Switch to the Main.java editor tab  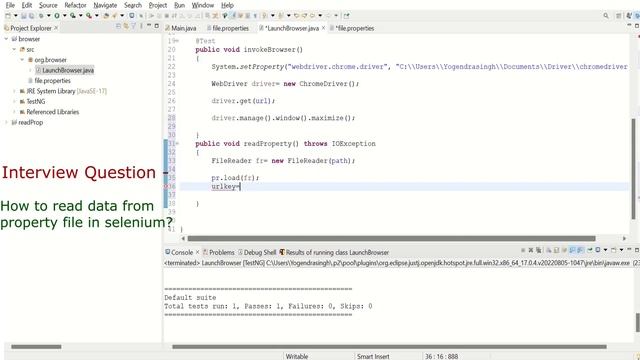click(181, 28)
